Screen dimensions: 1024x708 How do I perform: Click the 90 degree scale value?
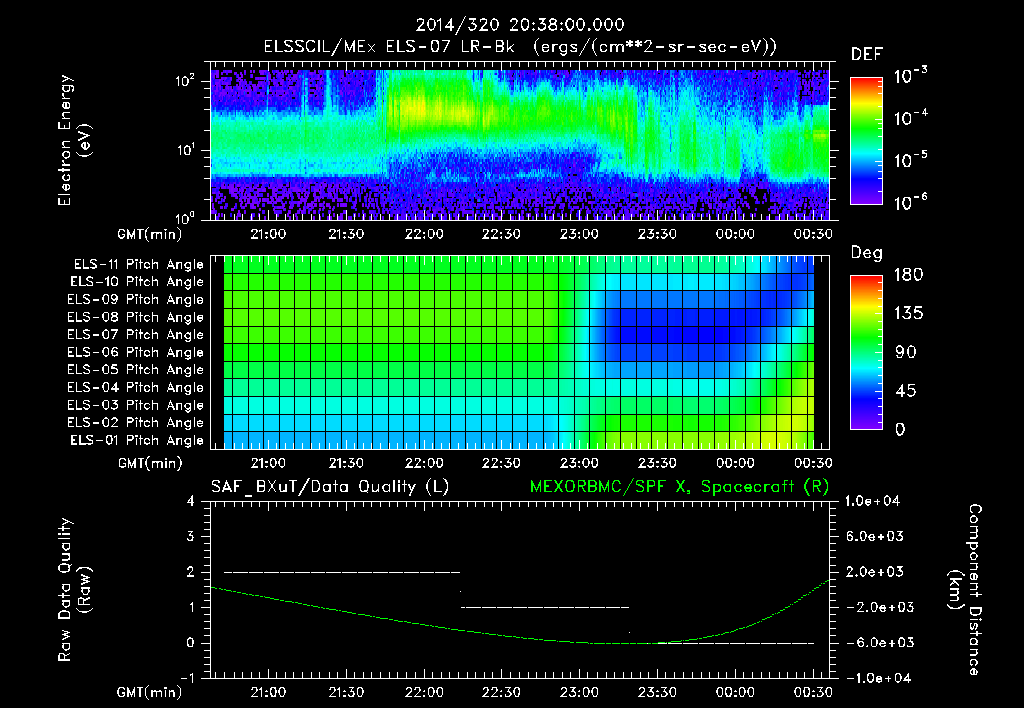(906, 352)
